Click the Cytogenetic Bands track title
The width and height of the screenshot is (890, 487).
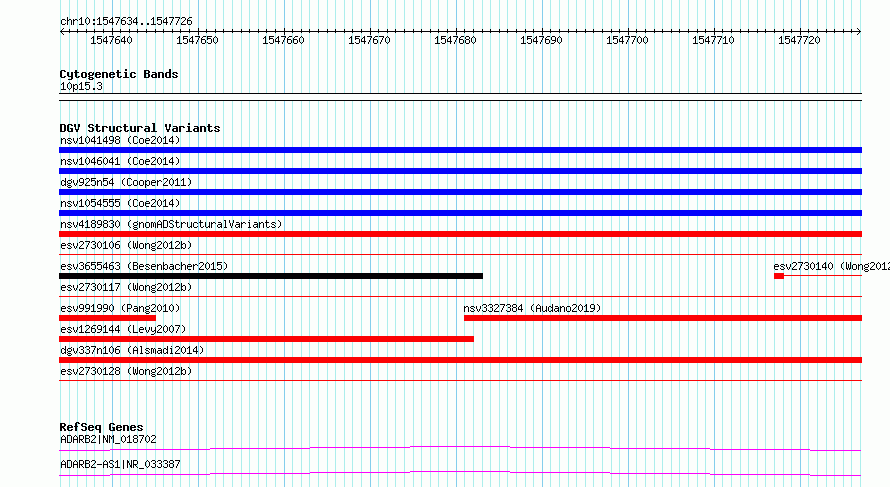119,74
